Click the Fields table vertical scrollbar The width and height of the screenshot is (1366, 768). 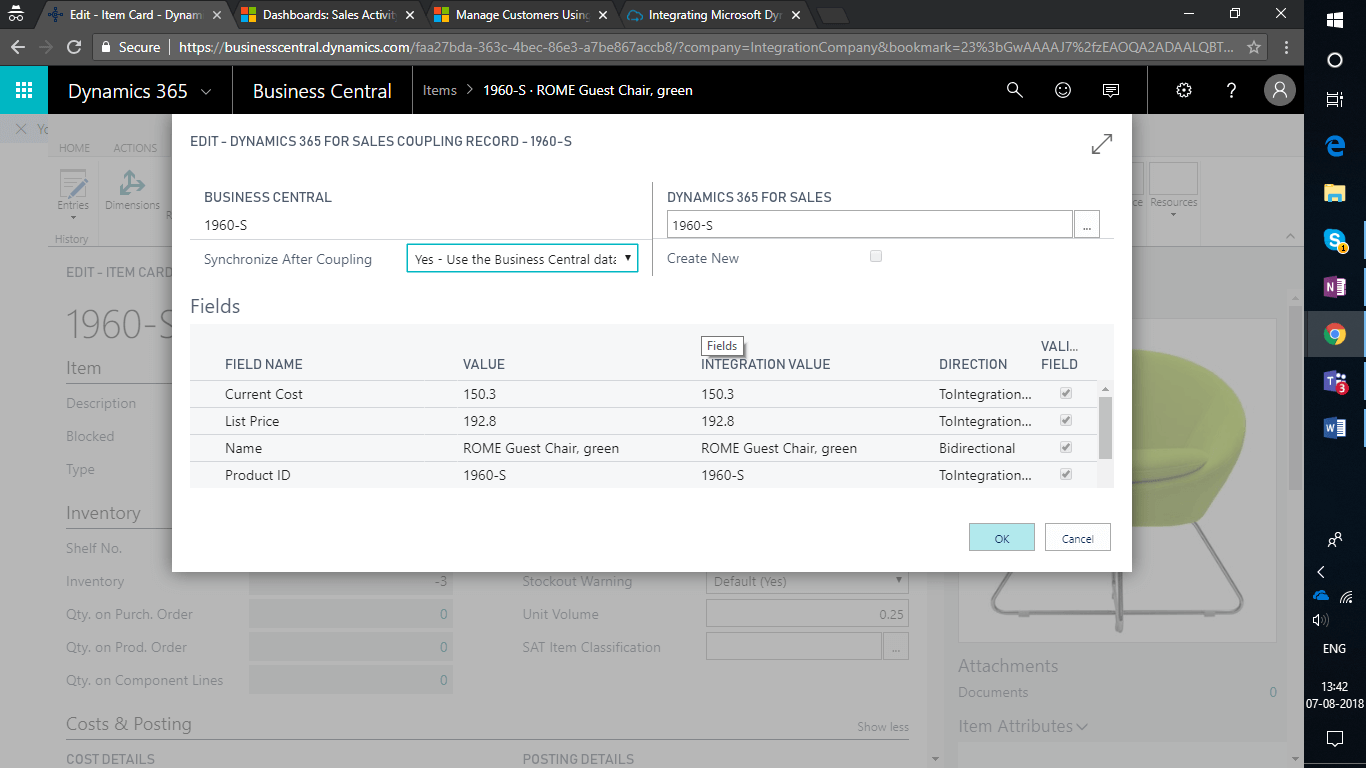(x=1105, y=430)
